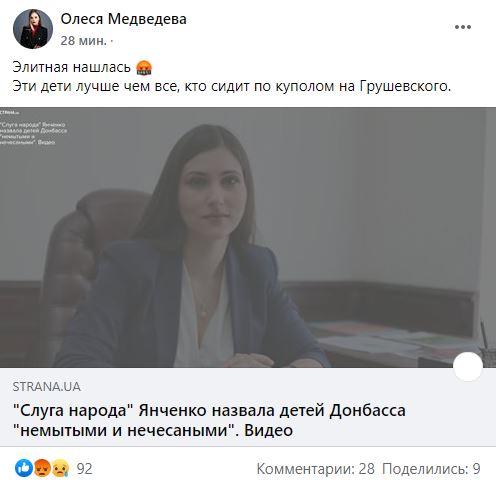Click the crying sad reaction icon

click(x=60, y=468)
